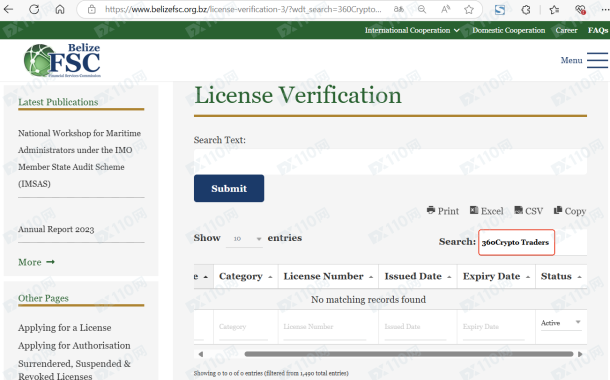Open the extensions puzzle icon
Image resolution: width=610 pixels, height=380 pixels.
[x=526, y=9]
